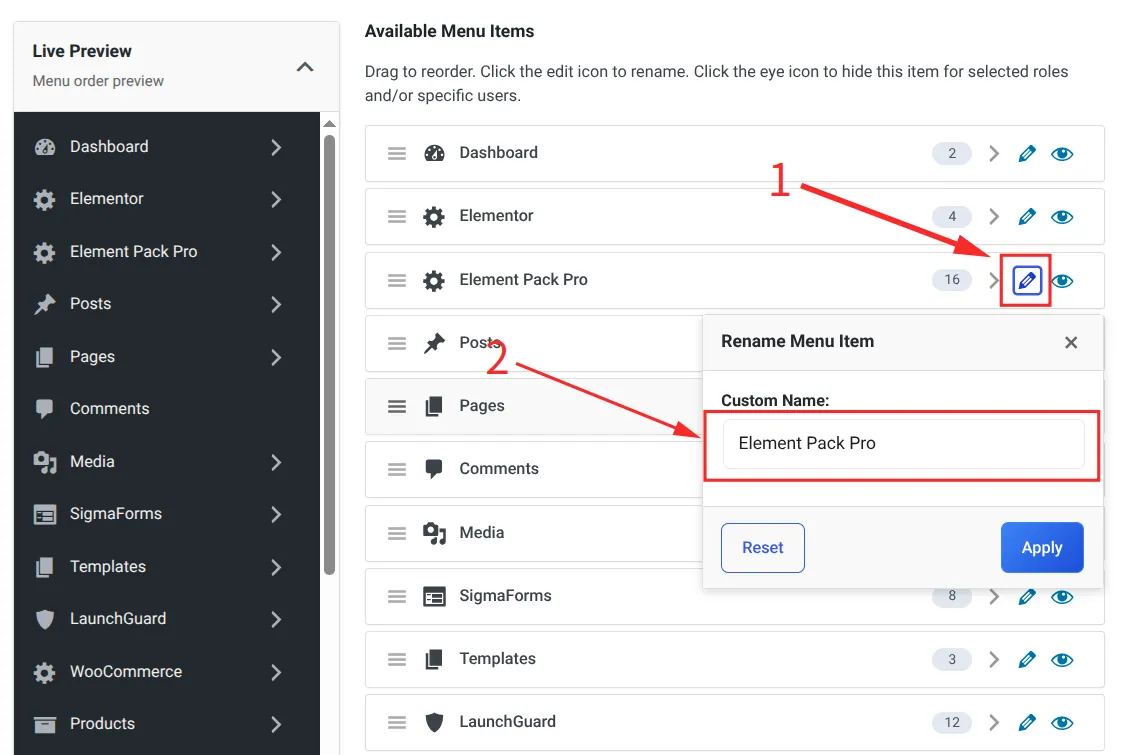This screenshot has width=1135, height=755.
Task: Click the Live Preview scrollbar thumb
Action: click(x=329, y=355)
